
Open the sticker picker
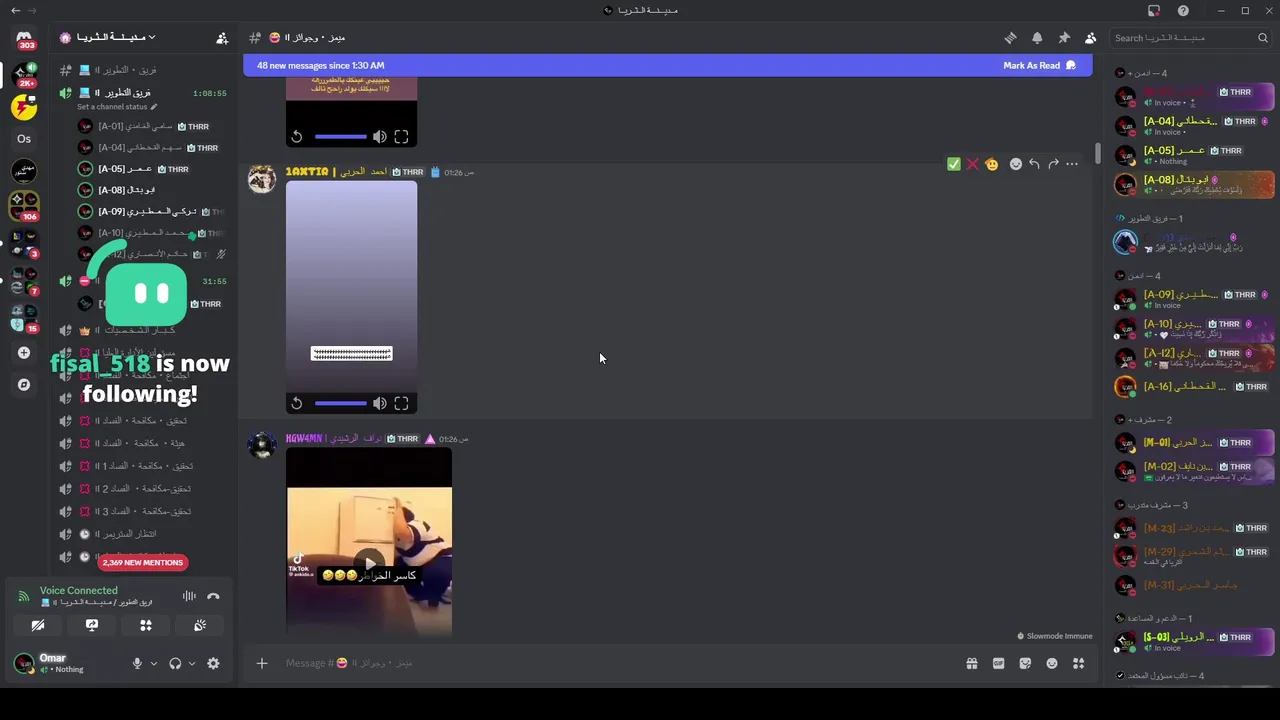click(x=1025, y=663)
